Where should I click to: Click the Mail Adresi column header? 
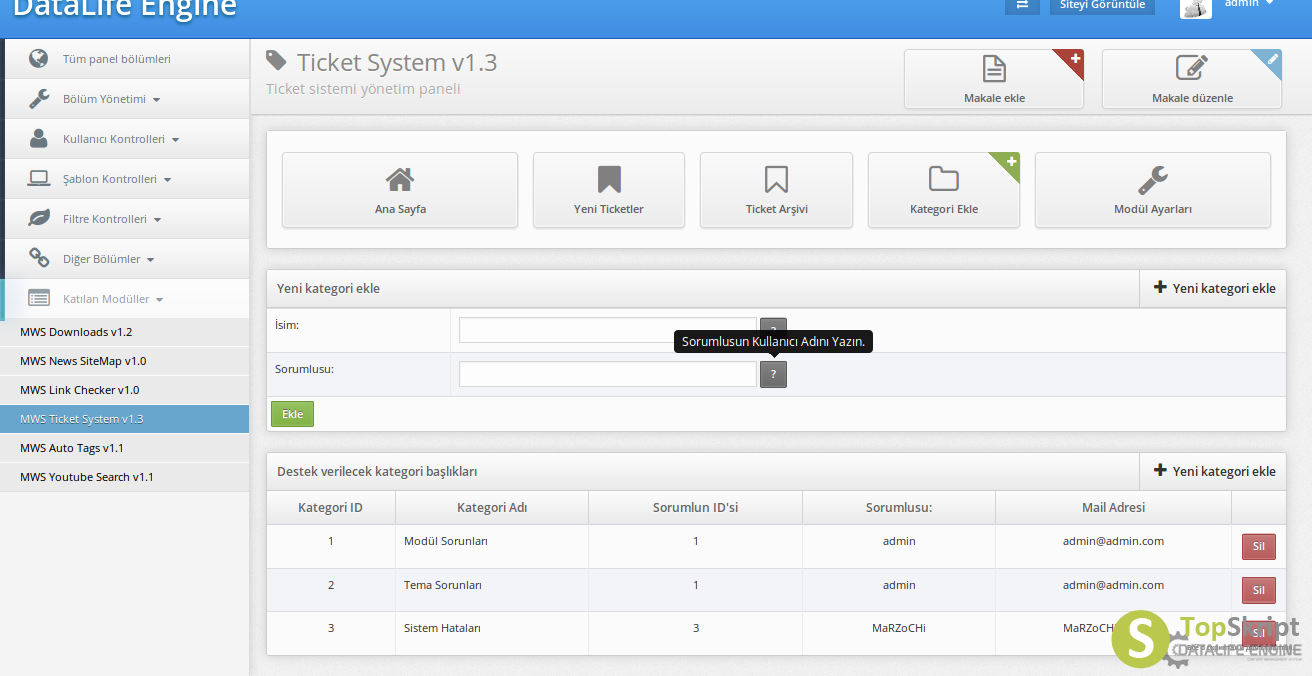1113,507
